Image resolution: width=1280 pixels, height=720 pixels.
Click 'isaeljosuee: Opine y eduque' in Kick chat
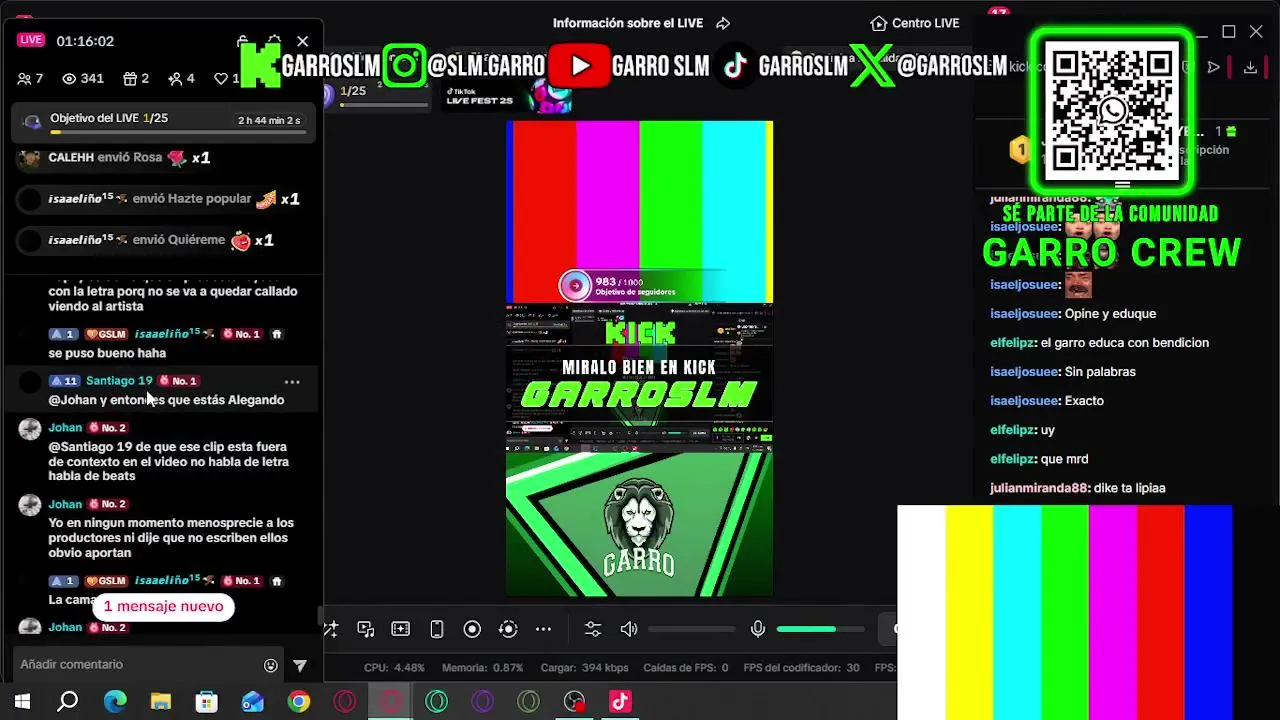click(1073, 314)
